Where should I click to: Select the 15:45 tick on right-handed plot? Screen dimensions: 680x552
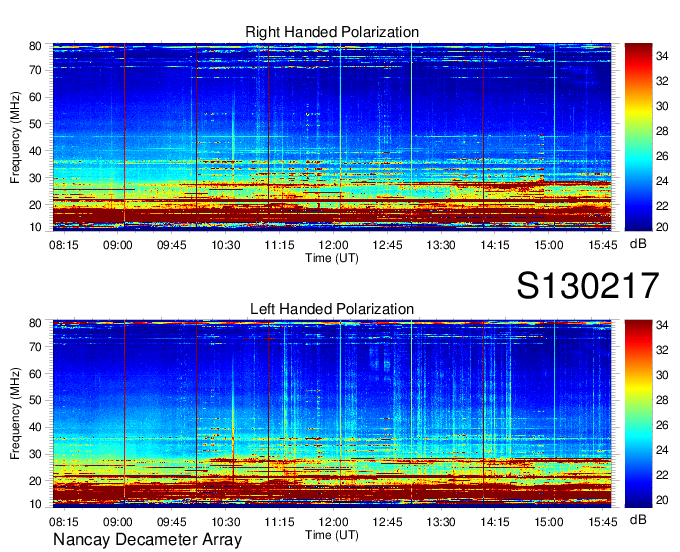602,245
